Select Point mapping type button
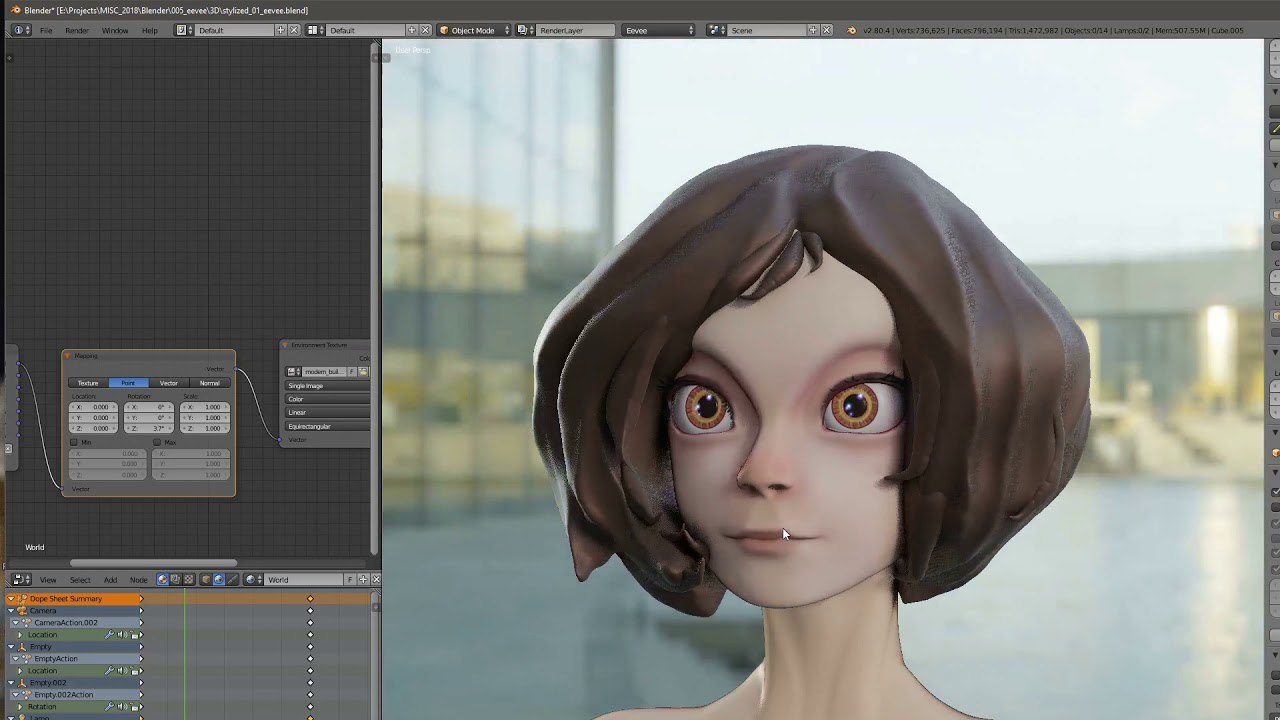The height and width of the screenshot is (720, 1280). [x=128, y=383]
